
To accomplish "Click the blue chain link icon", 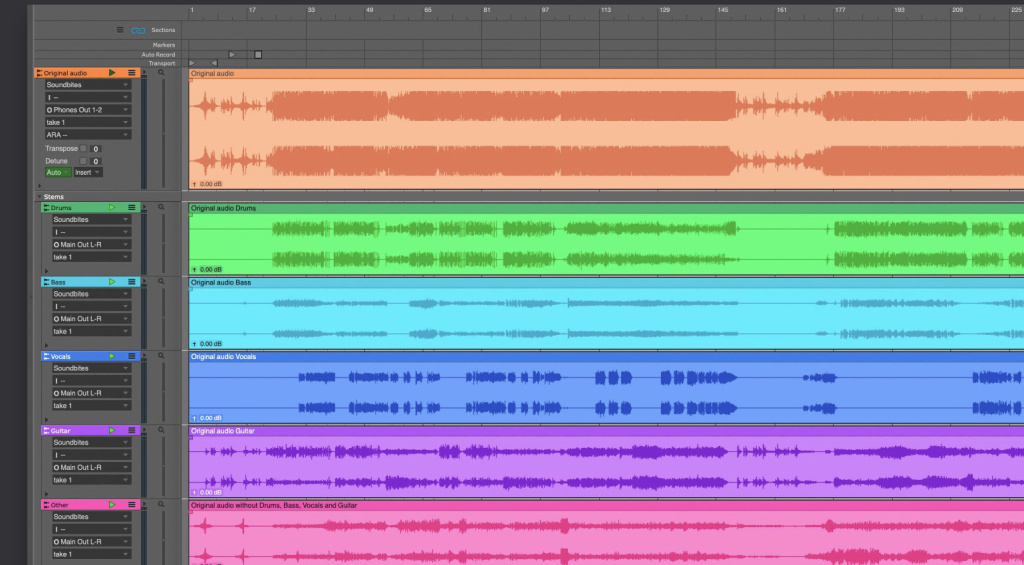I will (138, 30).
